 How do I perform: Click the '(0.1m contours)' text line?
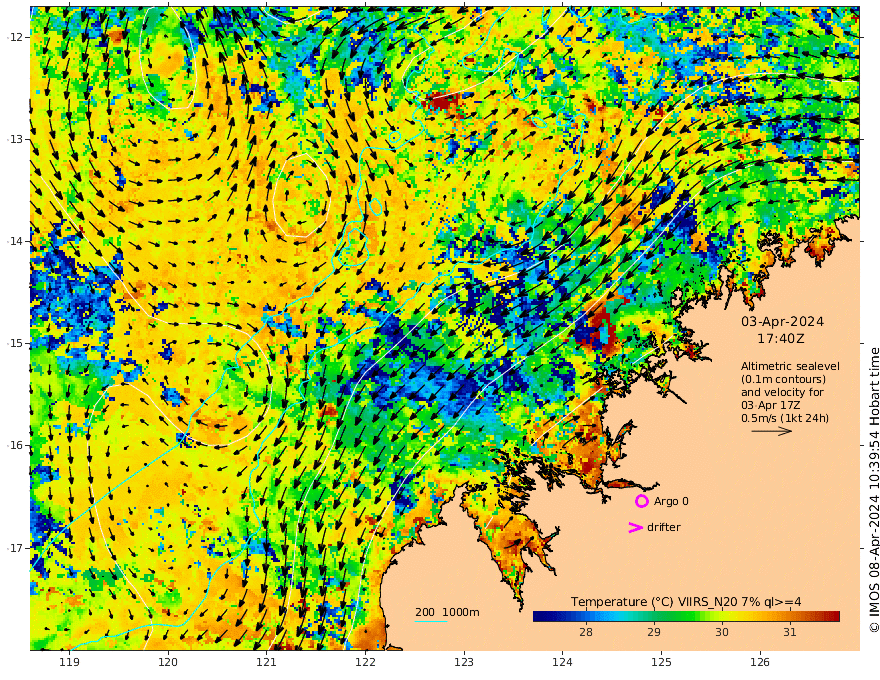coord(783,379)
